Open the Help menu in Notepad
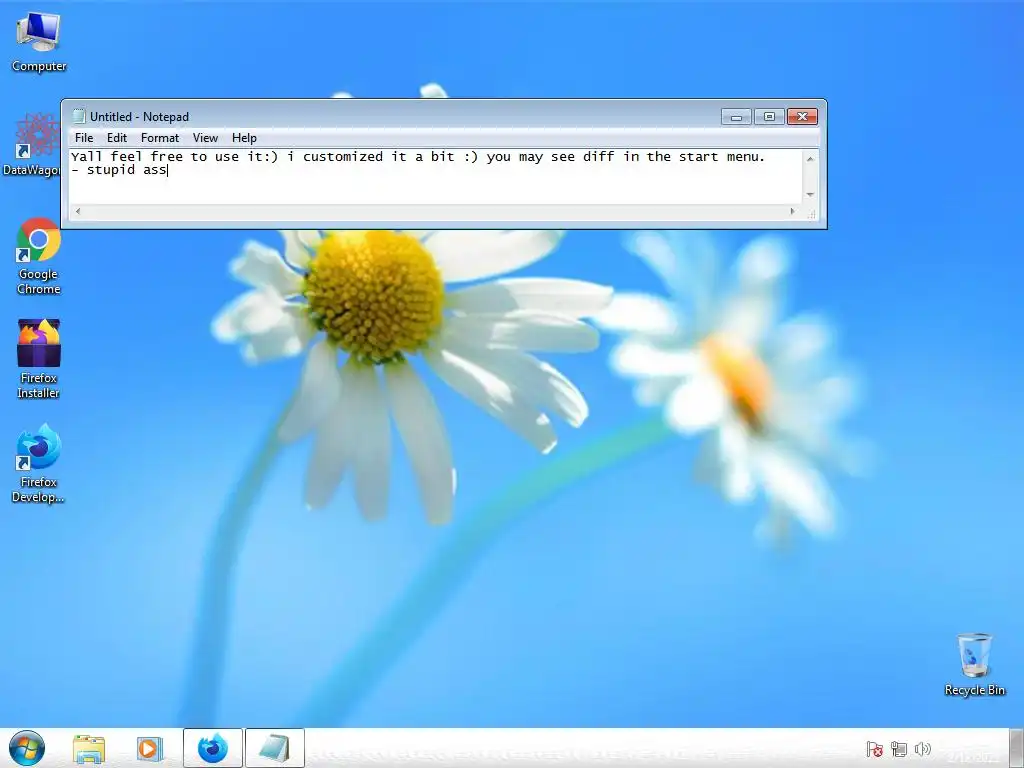1024x768 pixels. point(244,138)
